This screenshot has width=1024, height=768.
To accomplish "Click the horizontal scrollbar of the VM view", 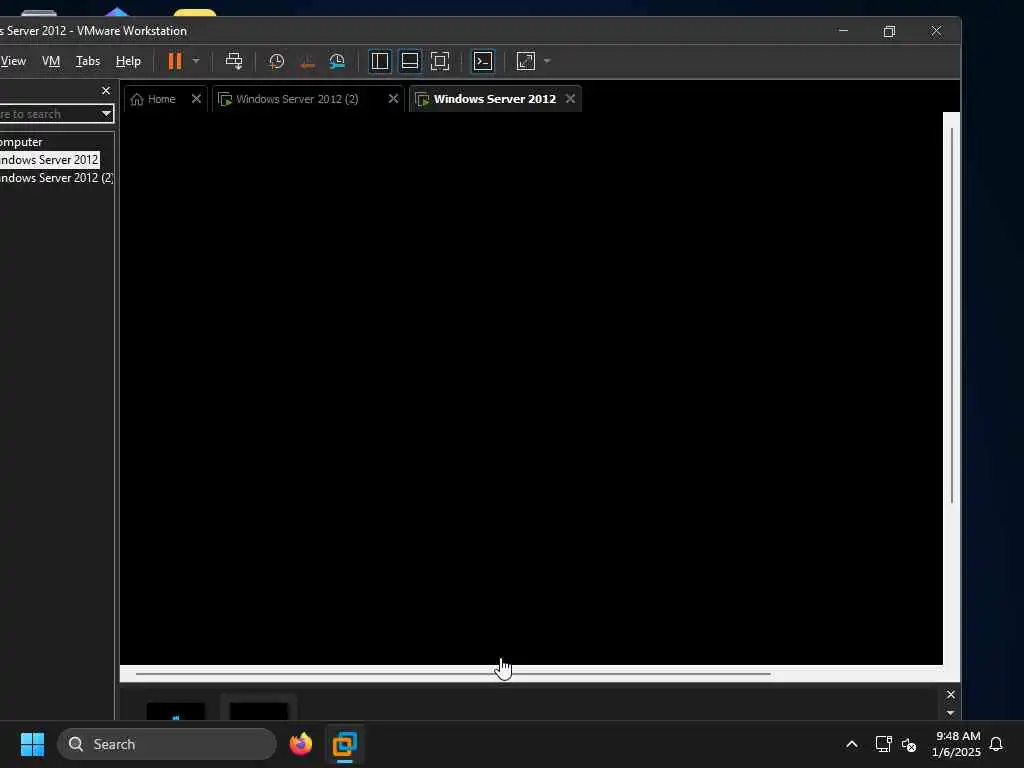I will [453, 673].
